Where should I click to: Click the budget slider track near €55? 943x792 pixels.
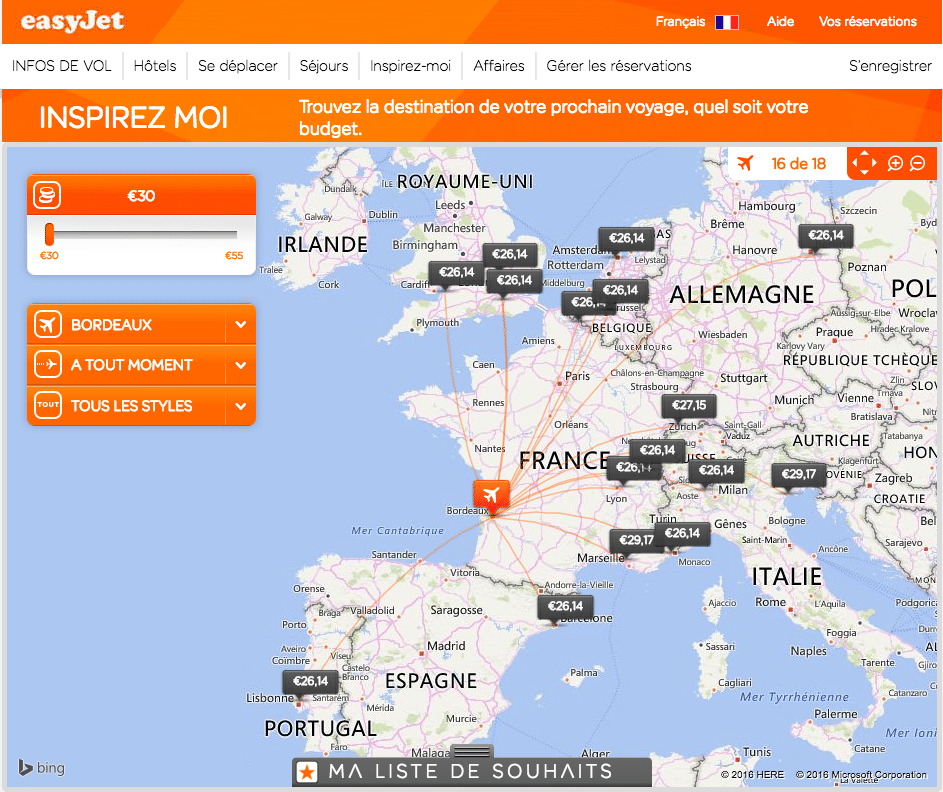[232, 235]
